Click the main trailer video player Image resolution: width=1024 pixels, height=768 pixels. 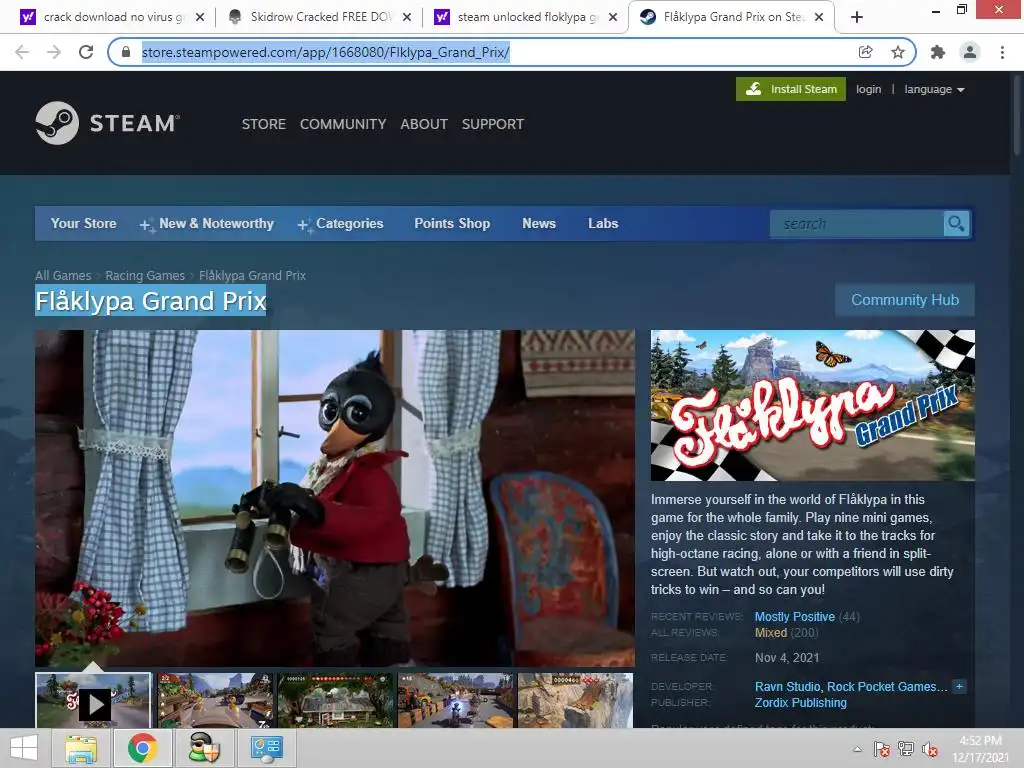click(335, 498)
